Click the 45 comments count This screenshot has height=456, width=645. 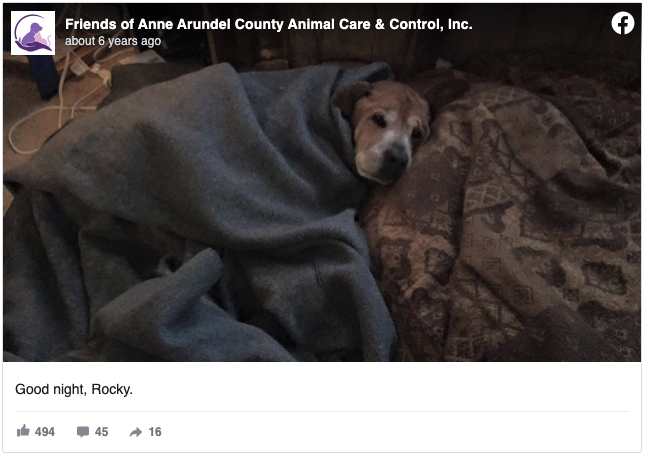[x=101, y=432]
